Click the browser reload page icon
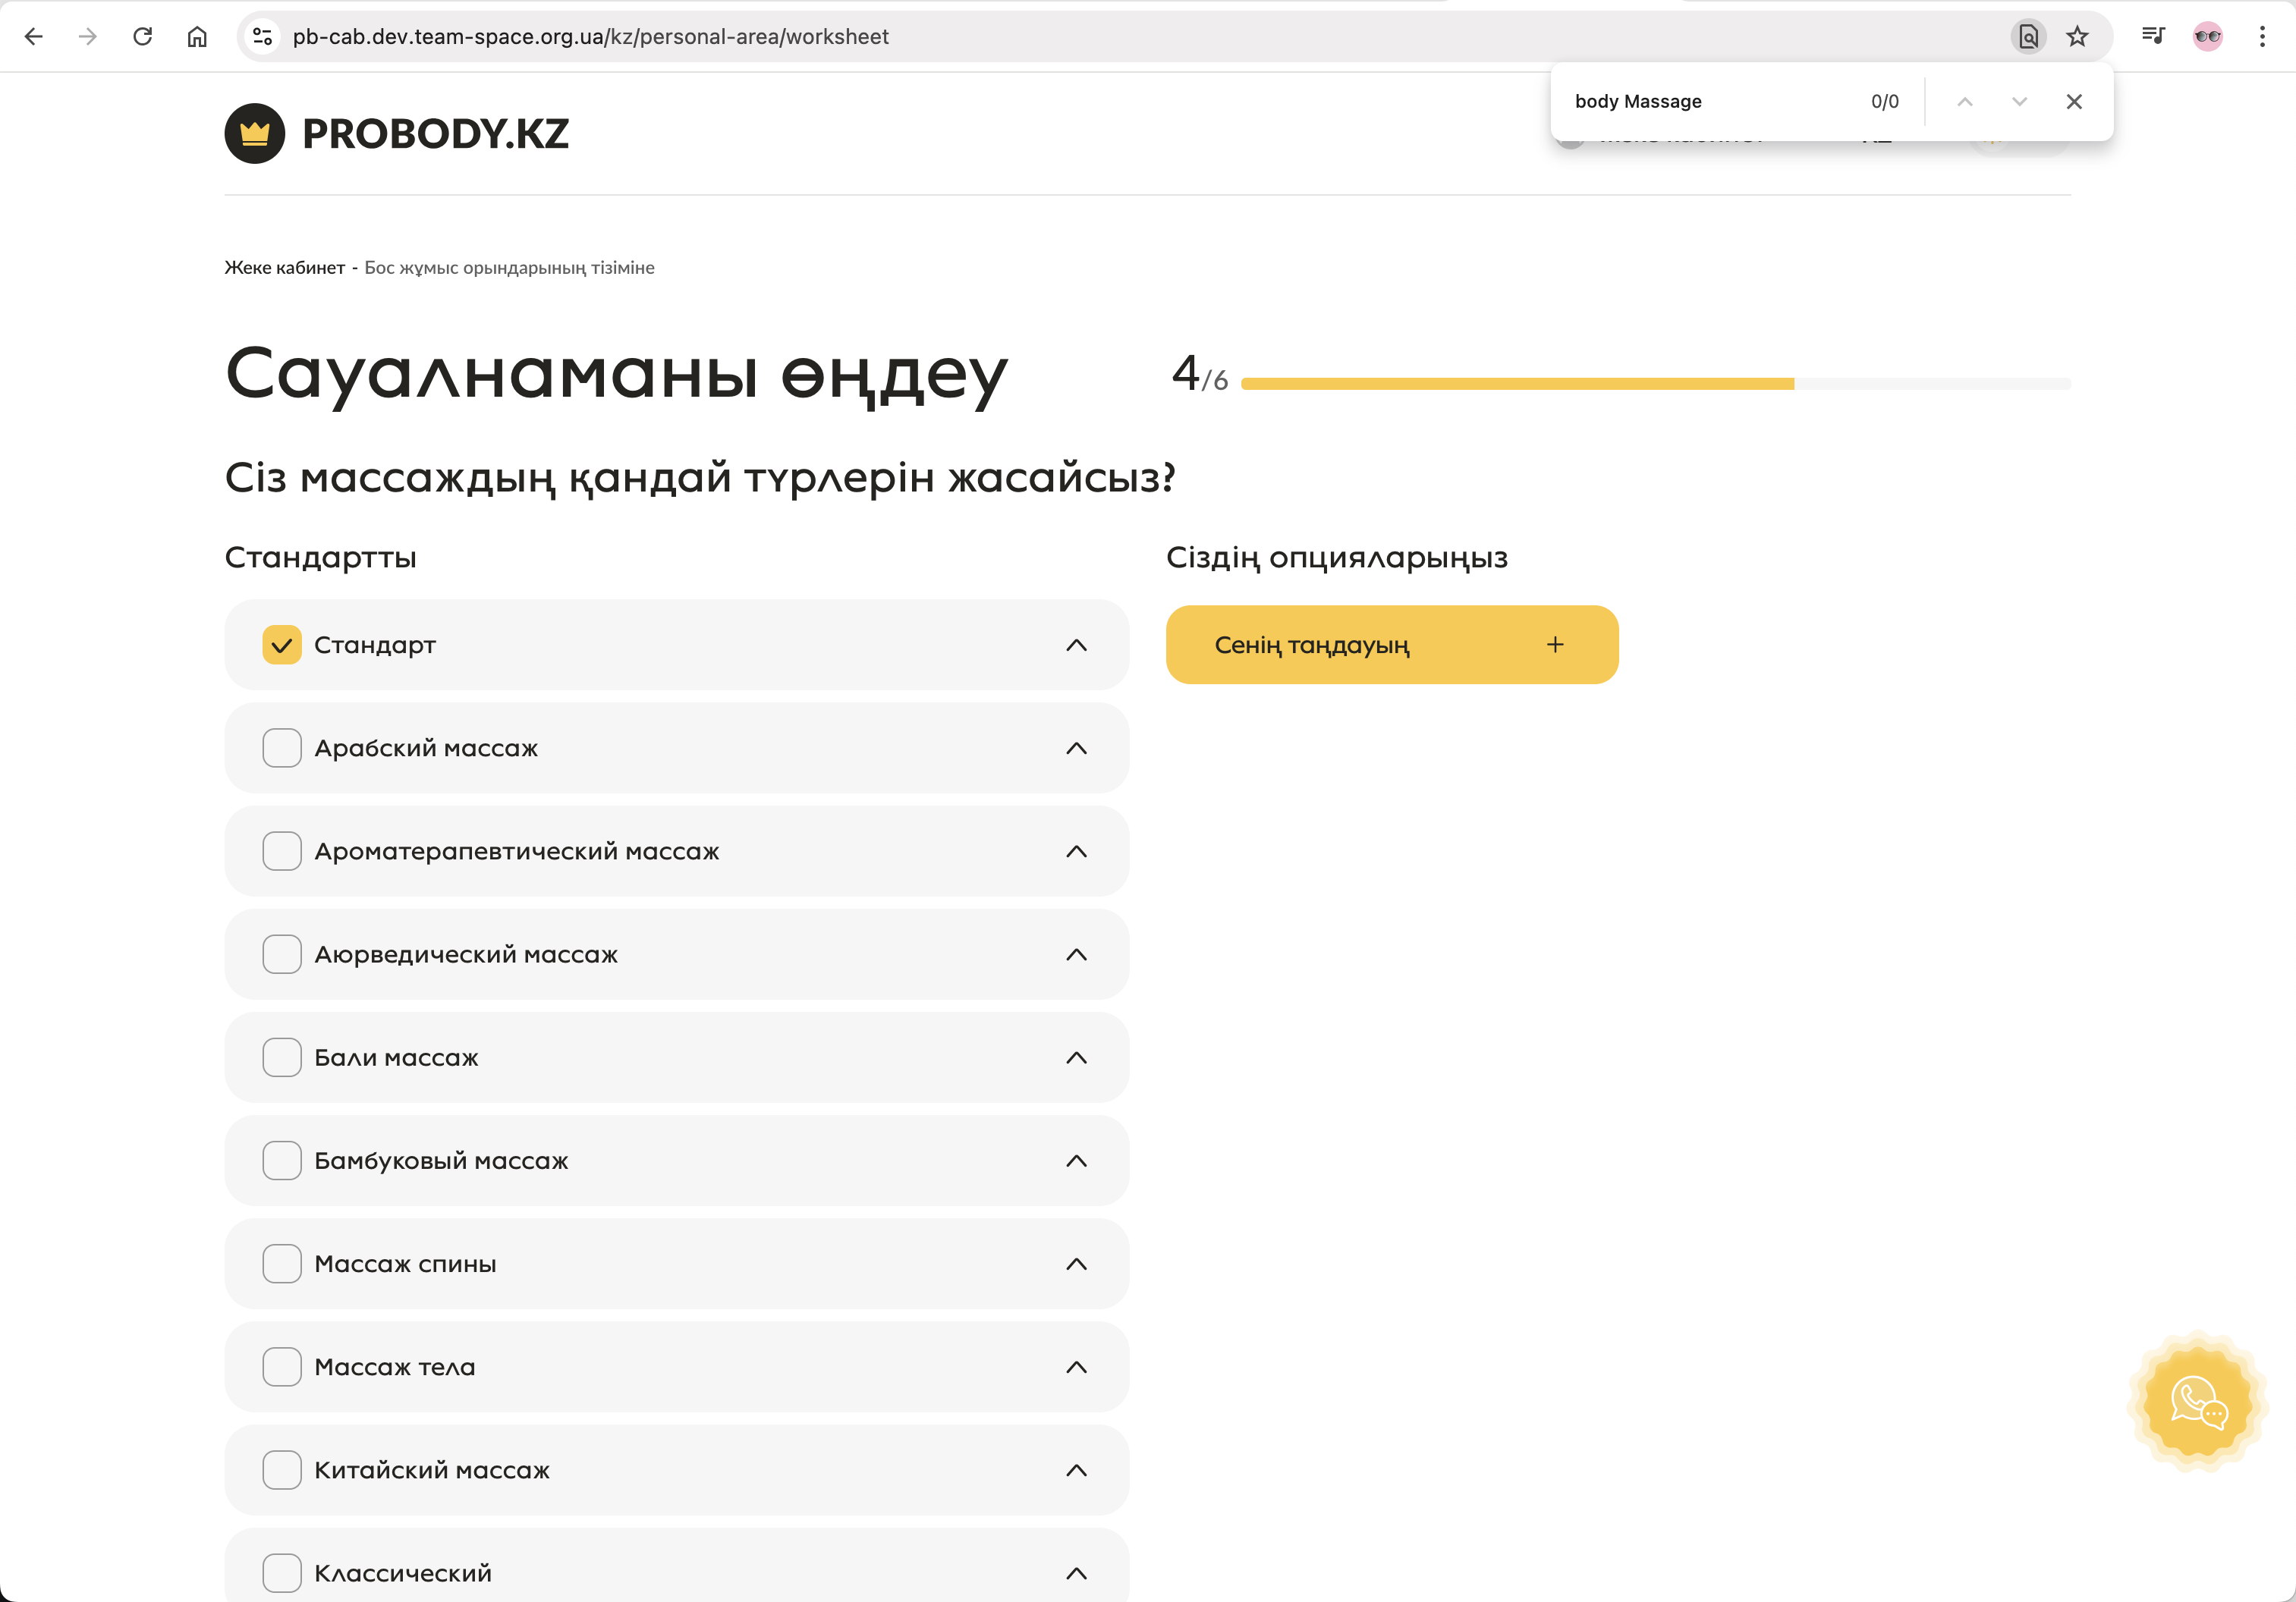Viewport: 2296px width, 1602px height. click(143, 37)
